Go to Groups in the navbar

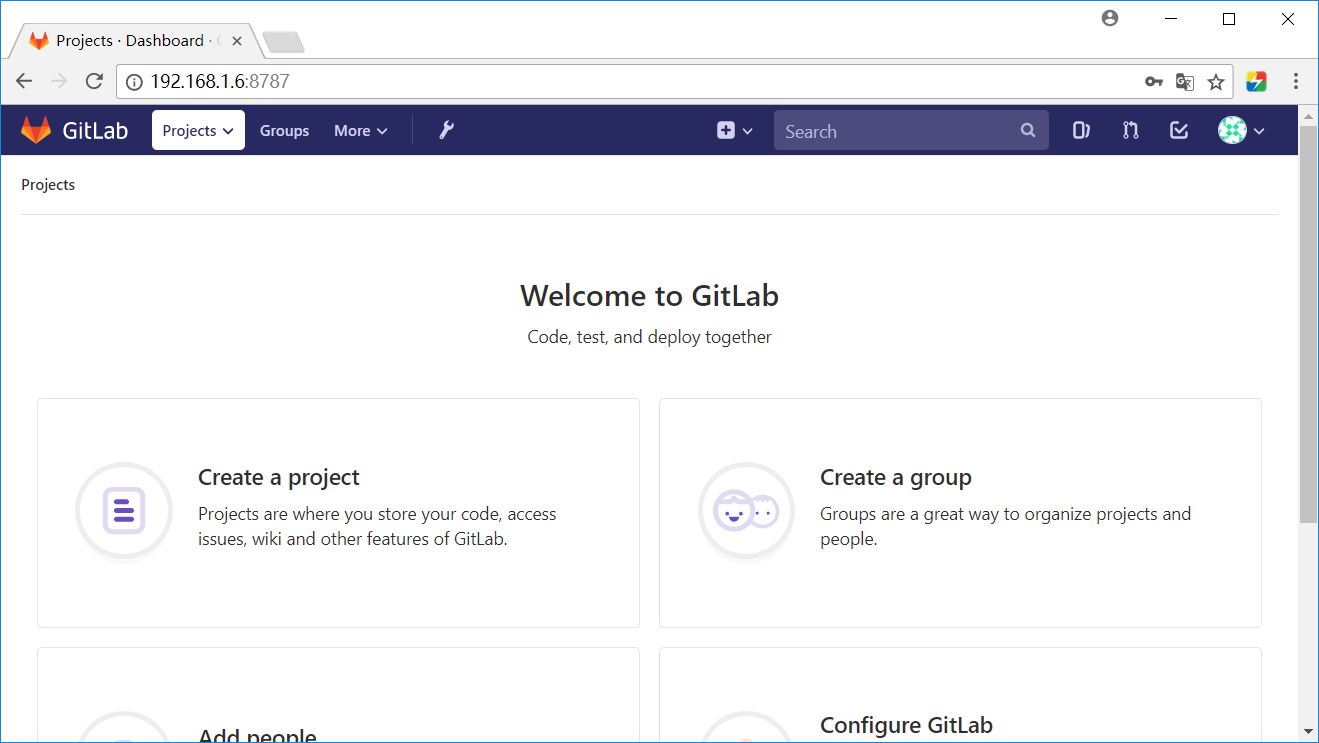click(284, 131)
